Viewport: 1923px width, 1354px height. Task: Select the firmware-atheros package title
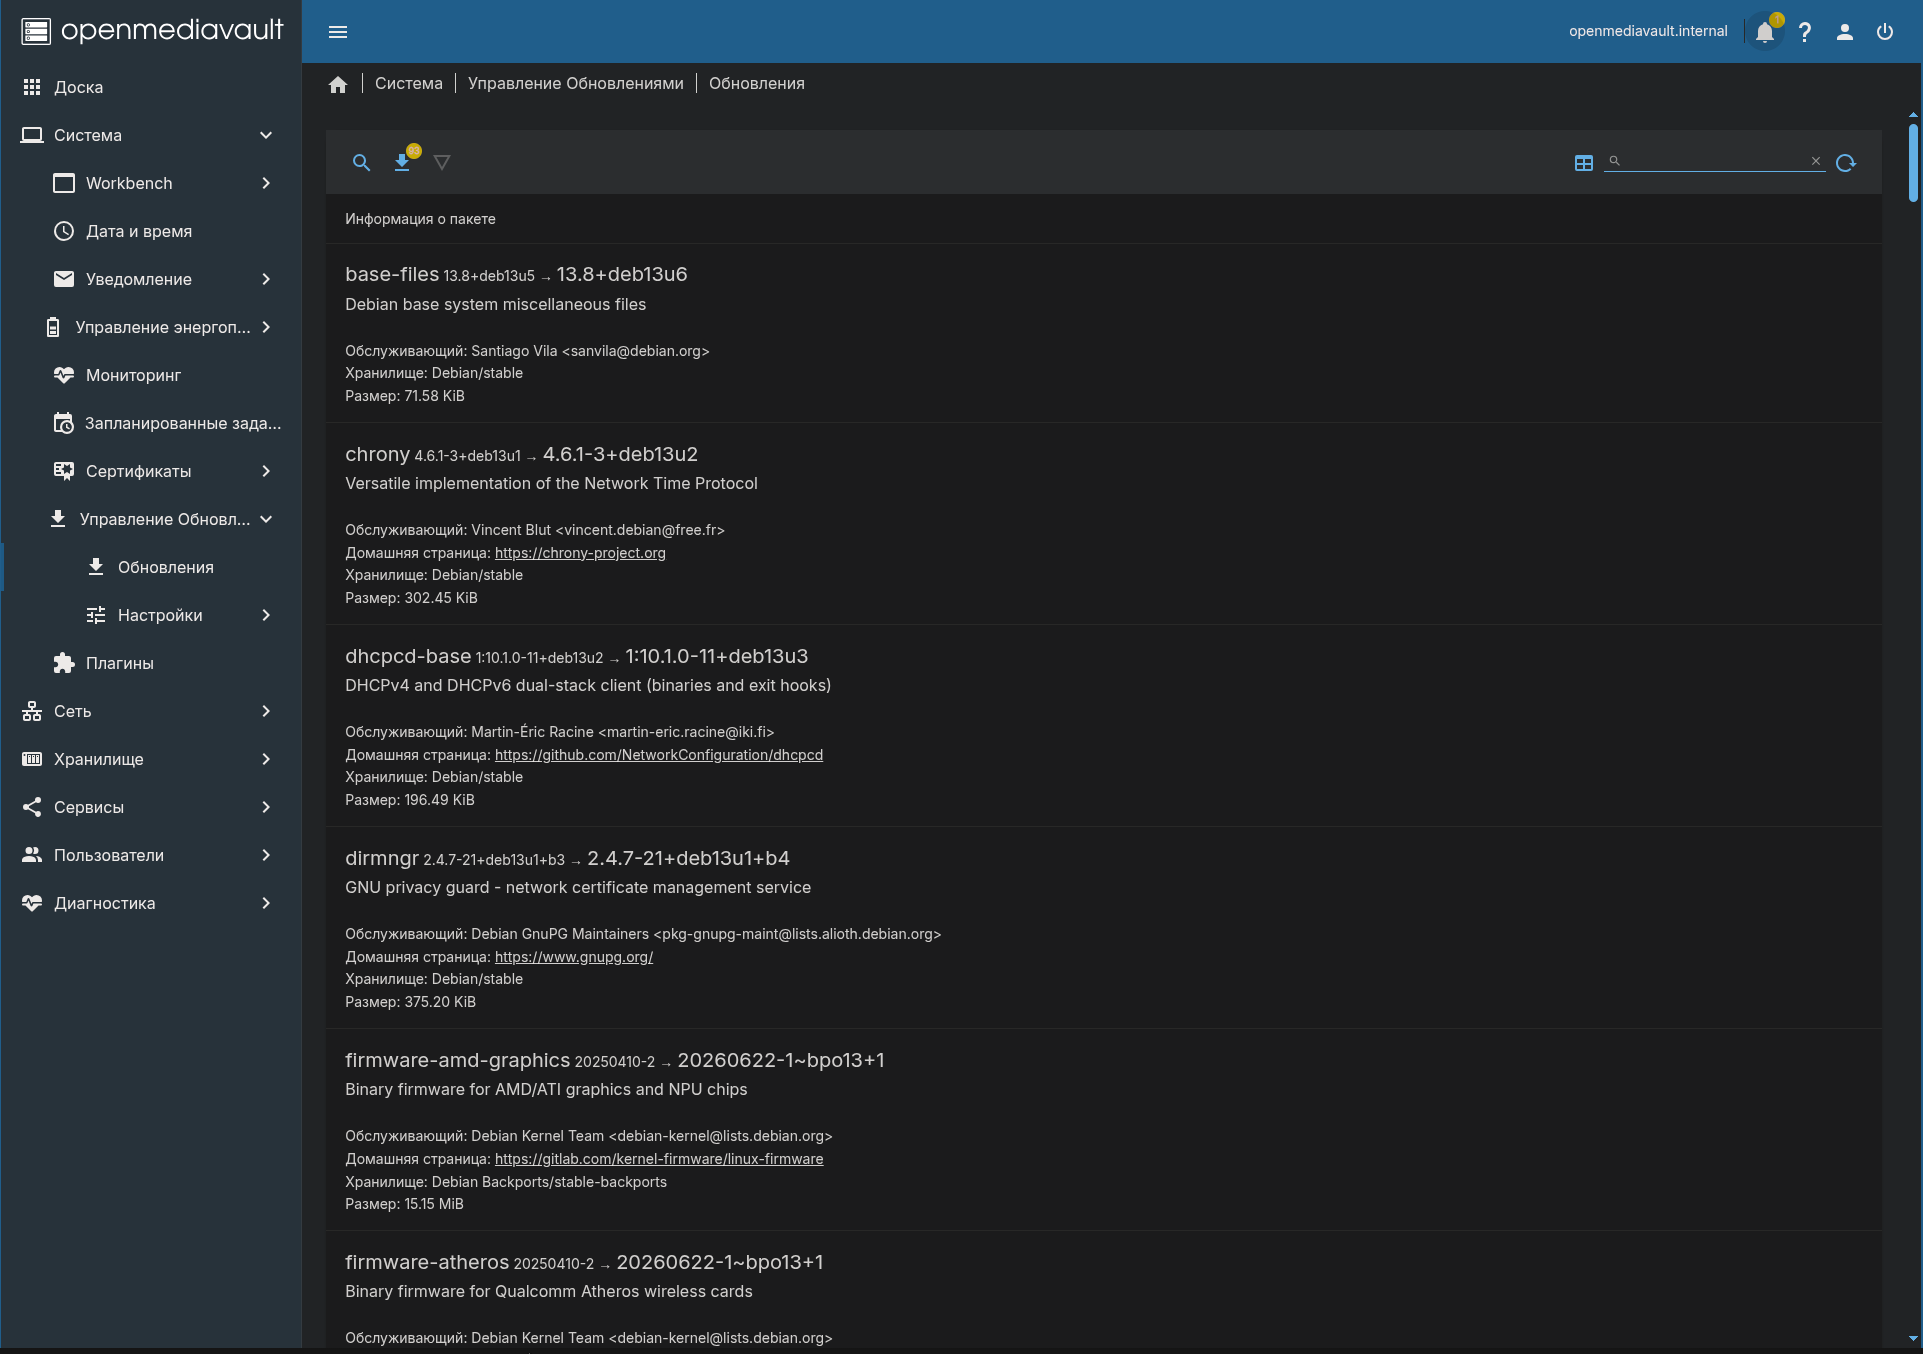[x=427, y=1262]
